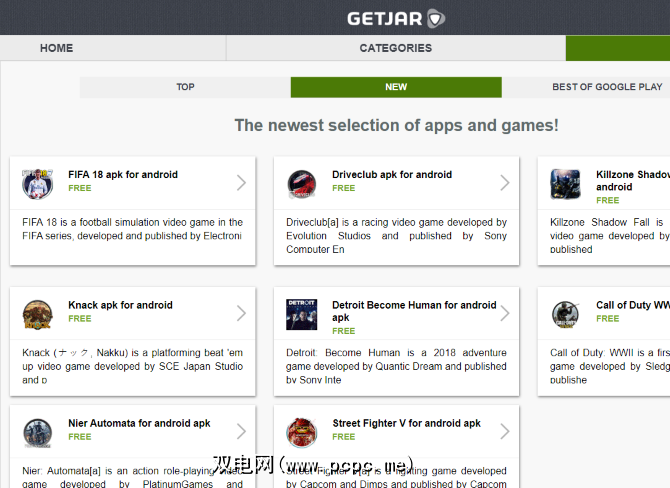This screenshot has width=670, height=488.
Task: Click FREE label under Call of Duty
Action: tap(608, 318)
